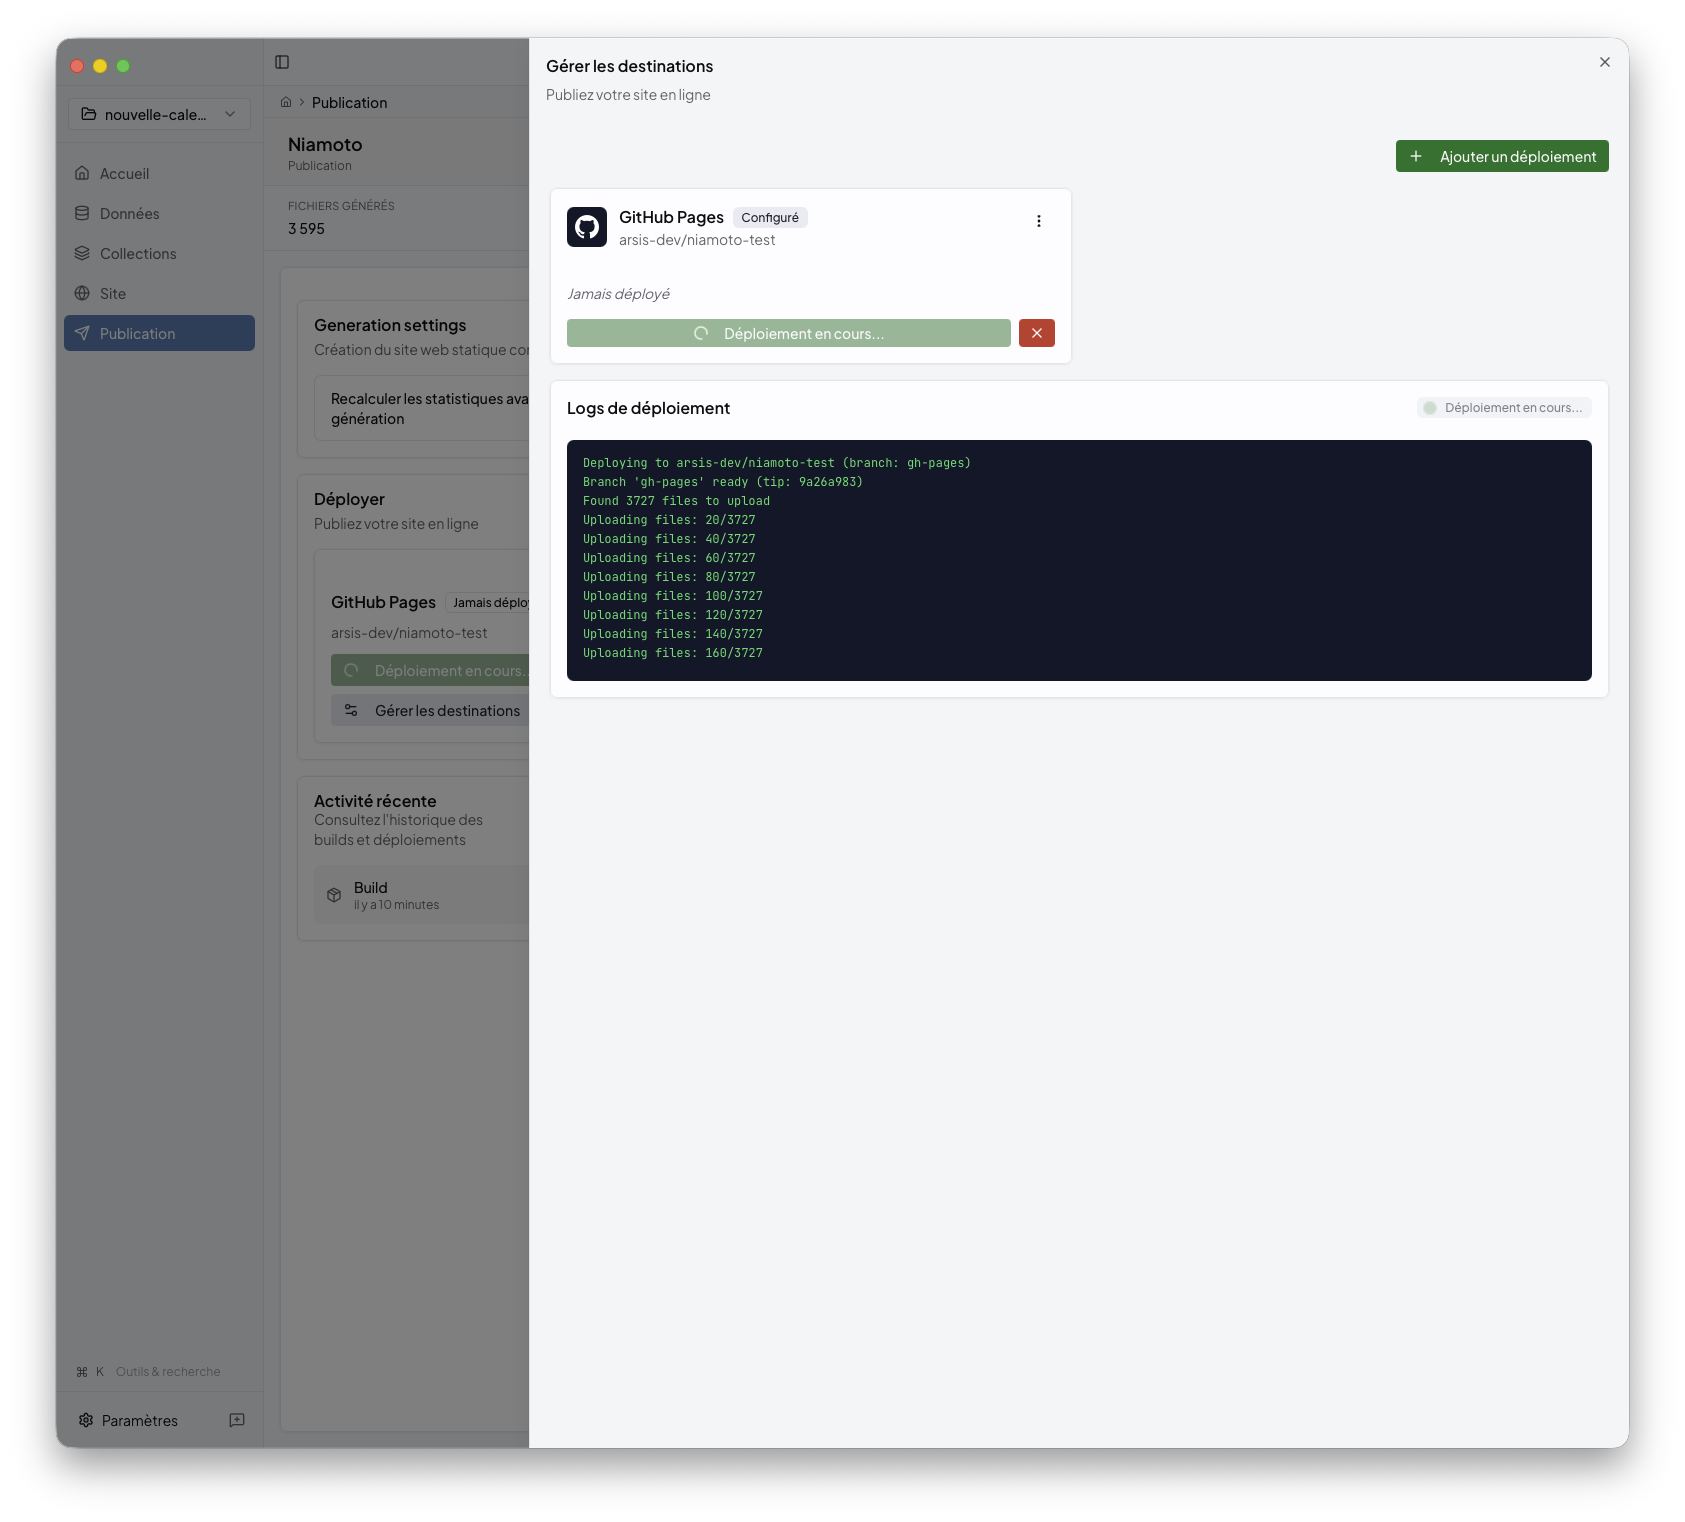
Task: Go to Accueil in the sidebar
Action: [x=124, y=174]
